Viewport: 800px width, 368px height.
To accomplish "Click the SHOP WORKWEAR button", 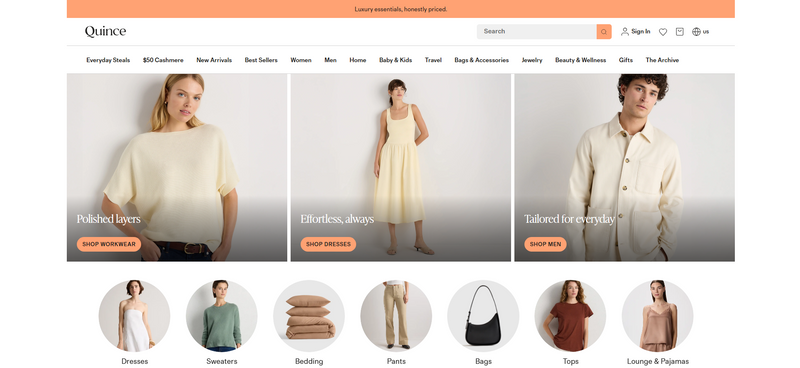I will [109, 244].
